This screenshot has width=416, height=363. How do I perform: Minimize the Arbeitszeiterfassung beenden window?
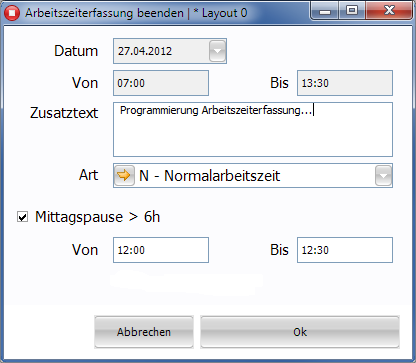click(325, 11)
